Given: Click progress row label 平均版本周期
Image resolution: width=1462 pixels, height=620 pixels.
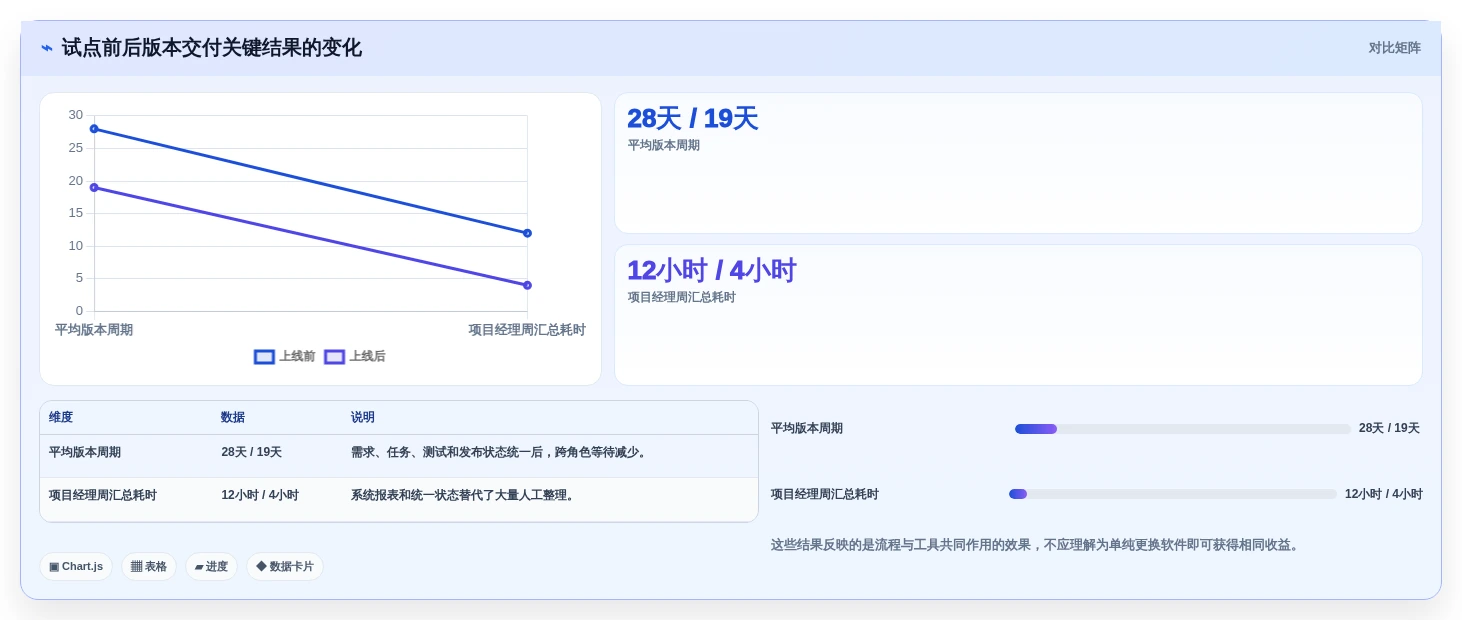Looking at the screenshot, I should click(807, 429).
